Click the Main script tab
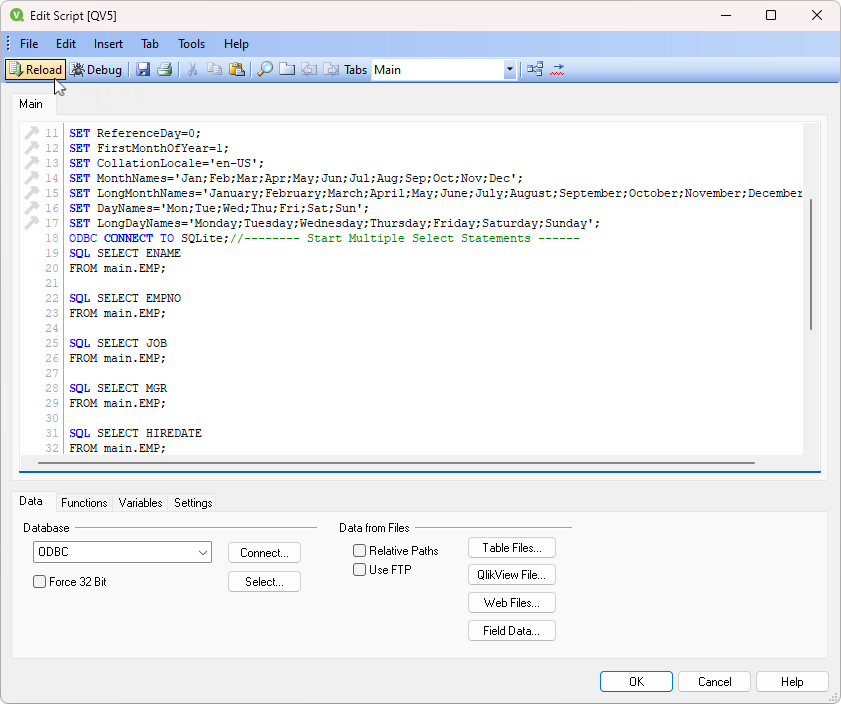The image size is (841, 704). [x=31, y=103]
